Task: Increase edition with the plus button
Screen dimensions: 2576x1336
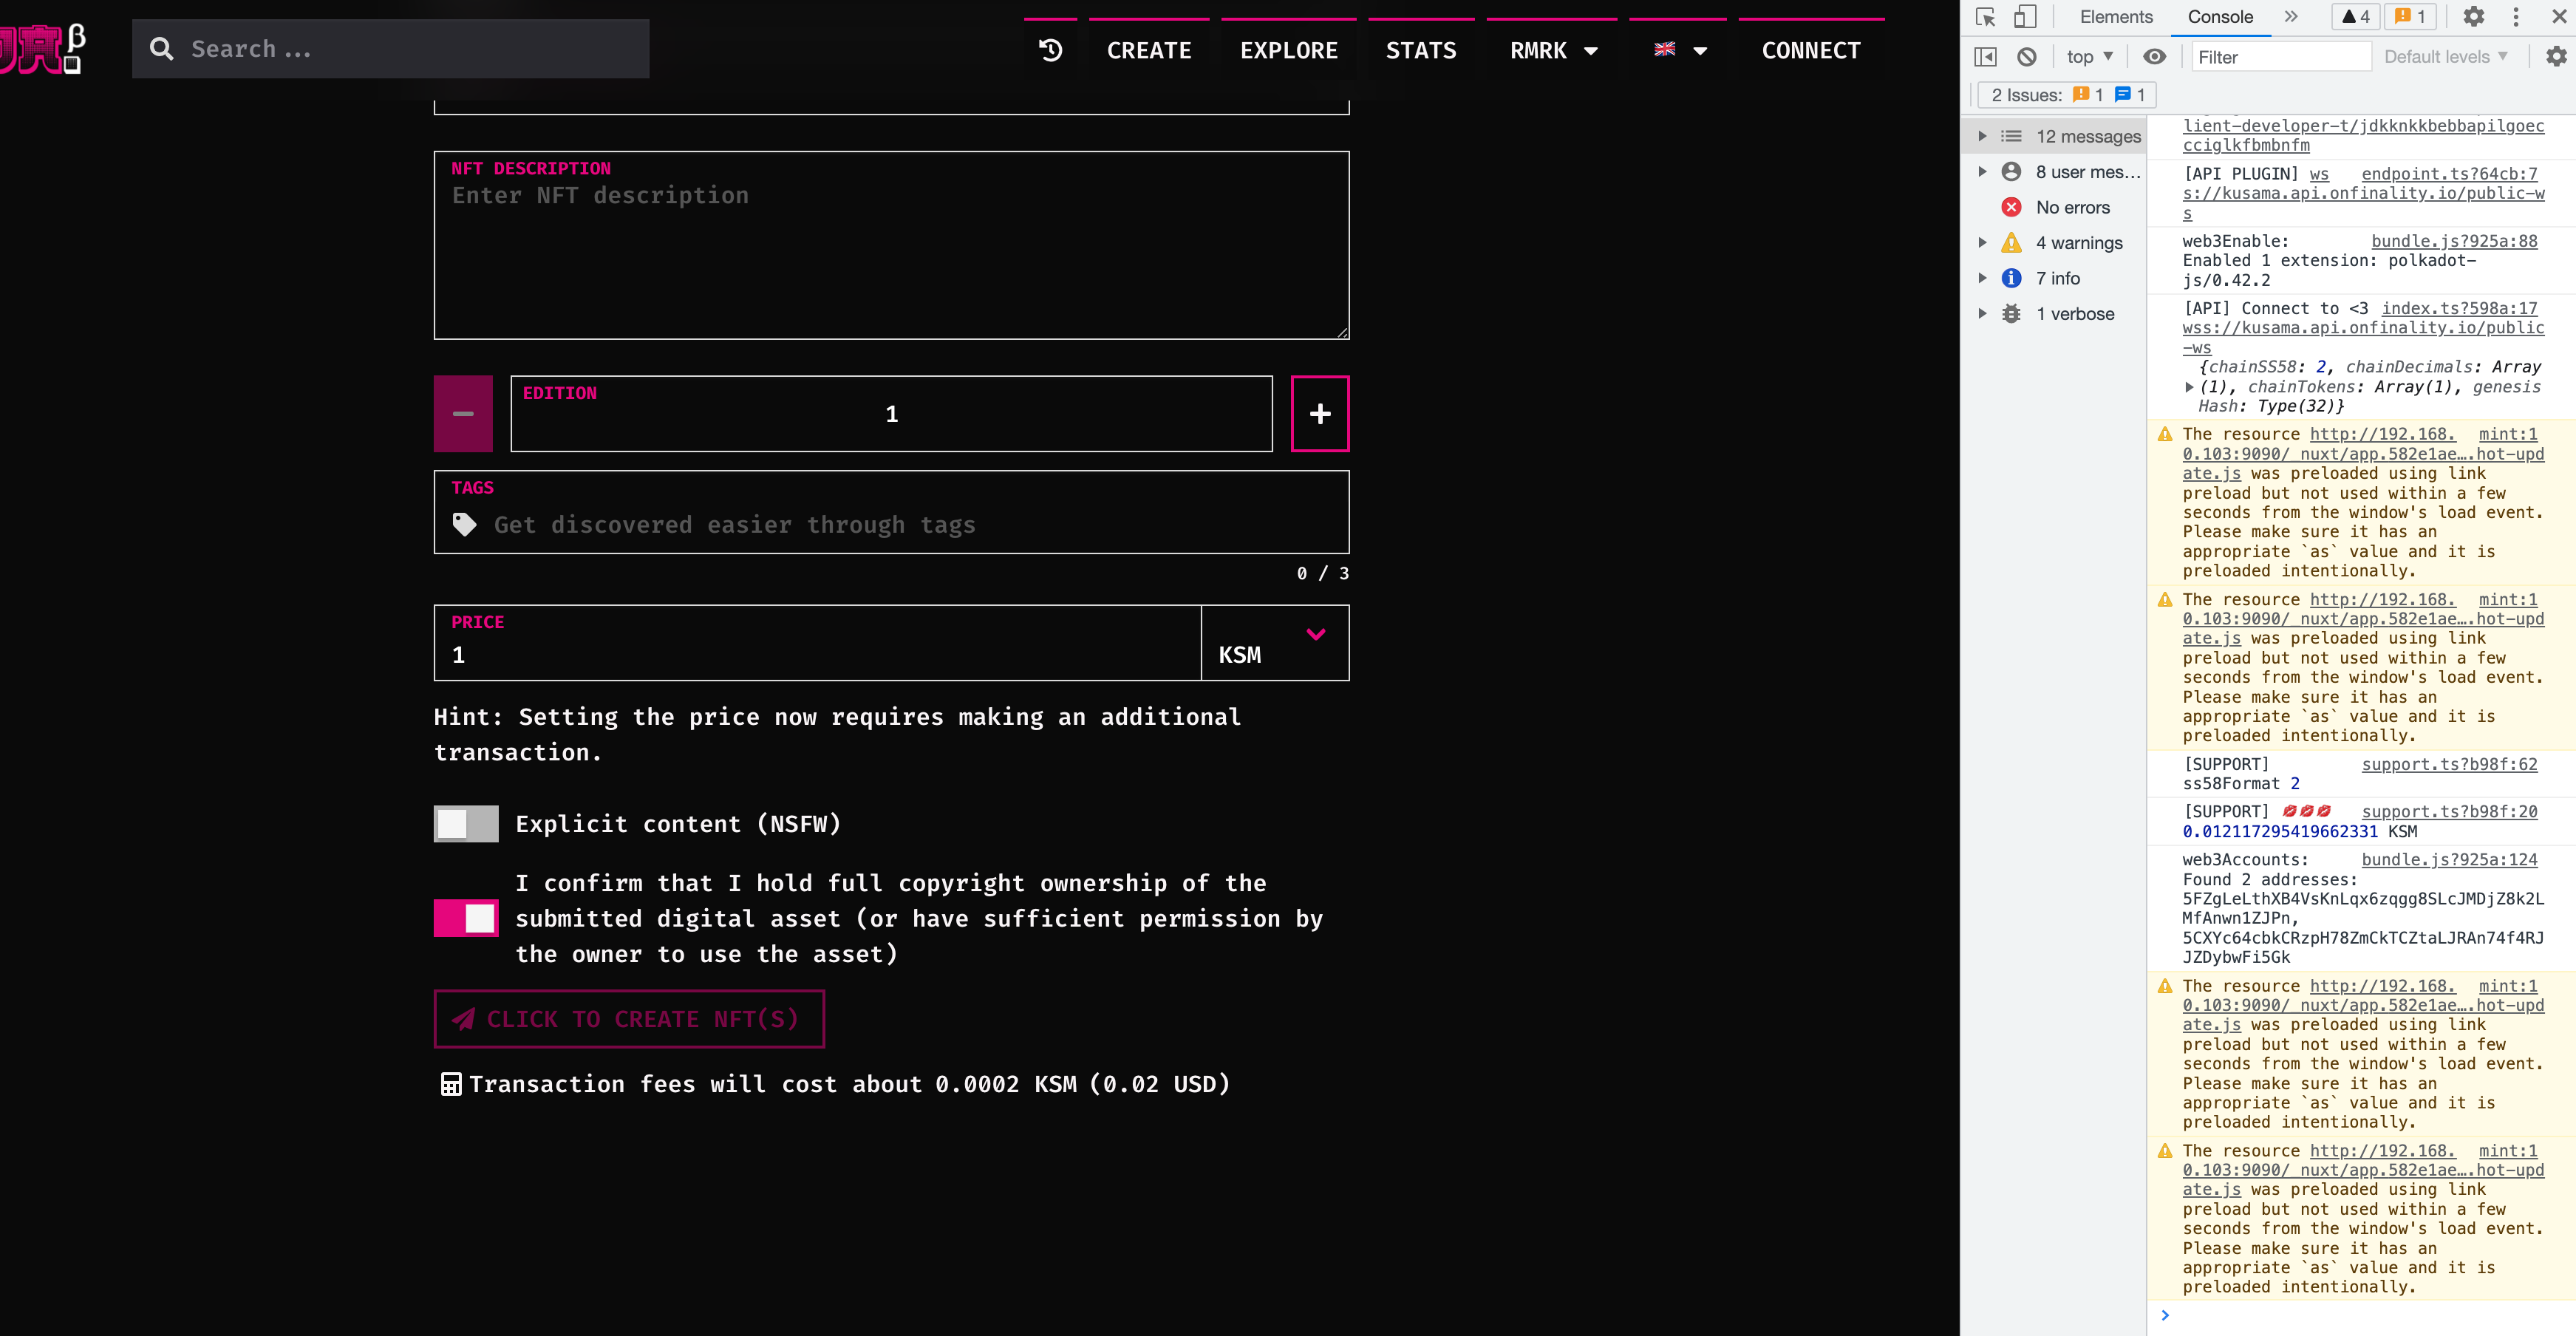Action: coord(1319,414)
